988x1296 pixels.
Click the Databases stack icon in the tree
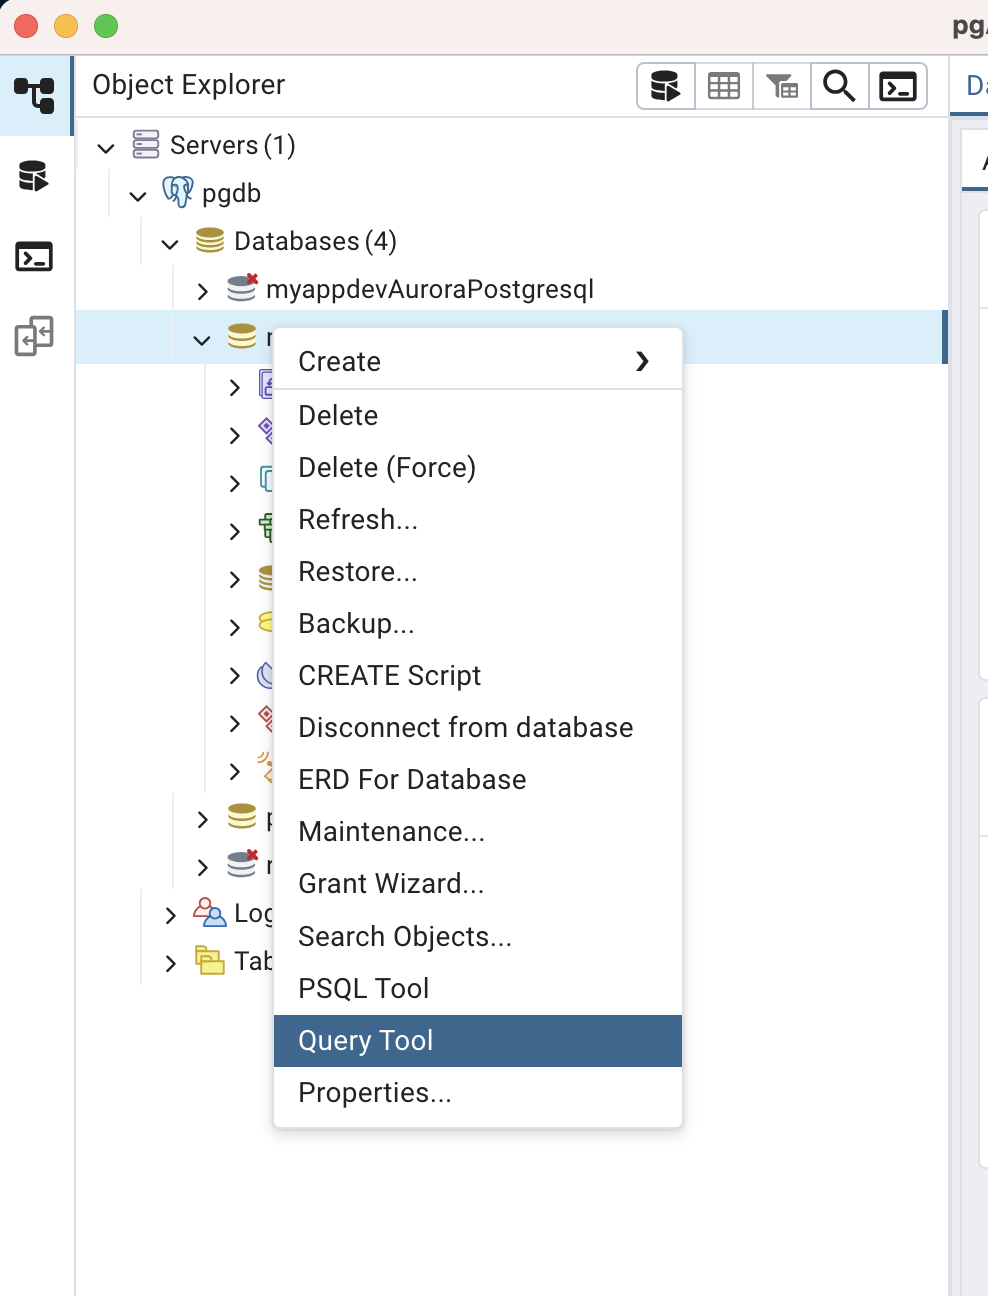210,240
